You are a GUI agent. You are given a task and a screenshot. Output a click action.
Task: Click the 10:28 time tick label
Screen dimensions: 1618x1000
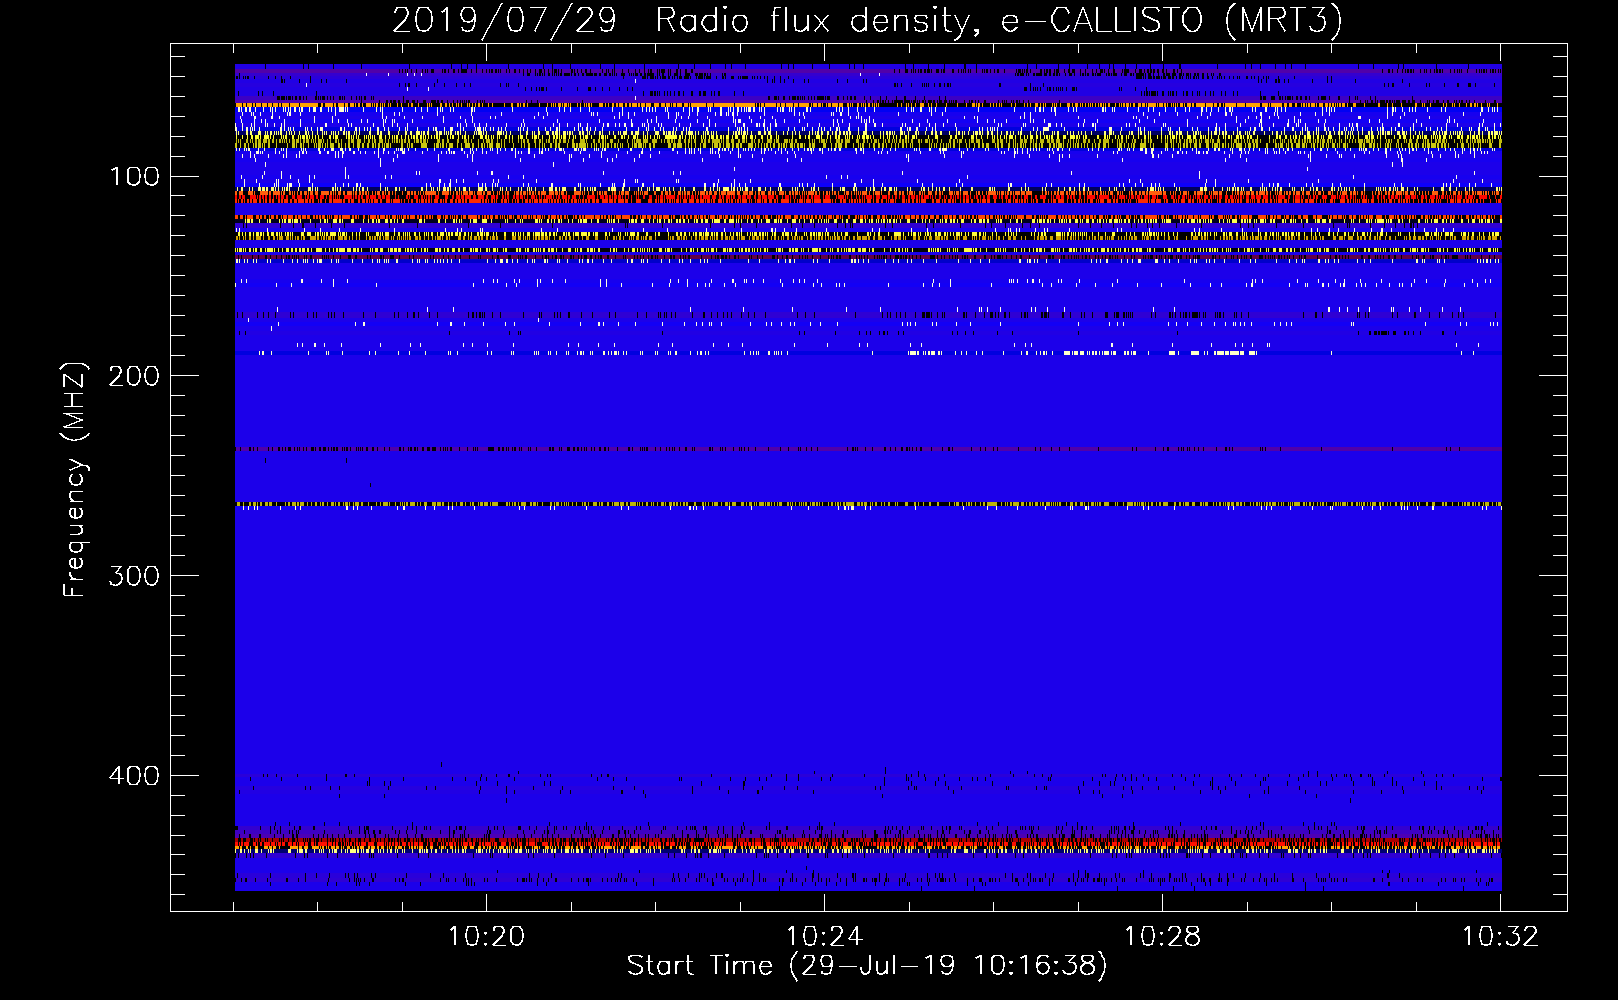pos(1162,937)
